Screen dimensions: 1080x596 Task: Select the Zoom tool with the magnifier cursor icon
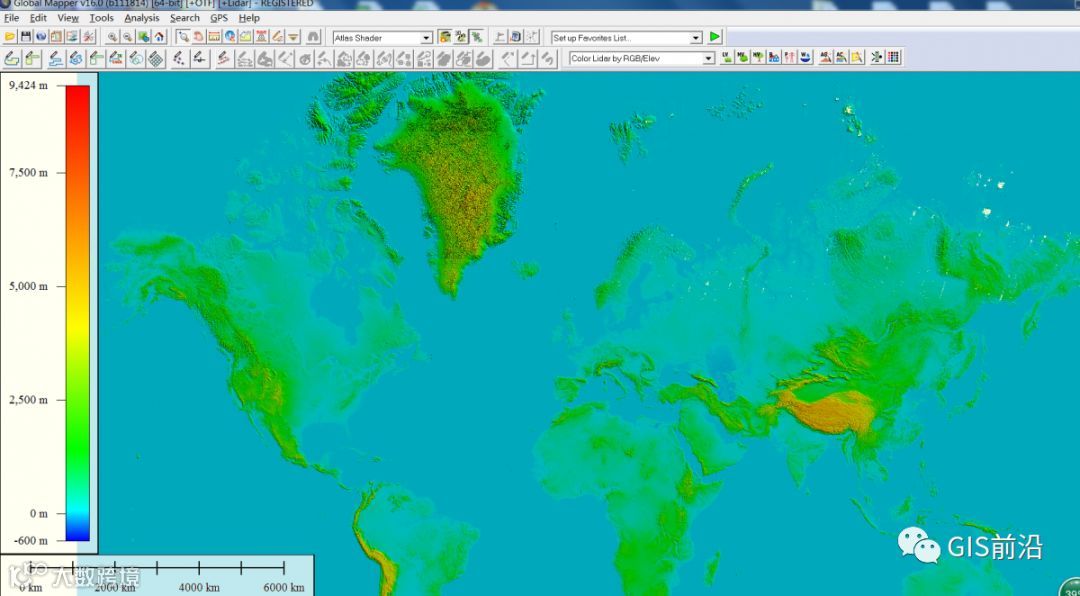(183, 37)
